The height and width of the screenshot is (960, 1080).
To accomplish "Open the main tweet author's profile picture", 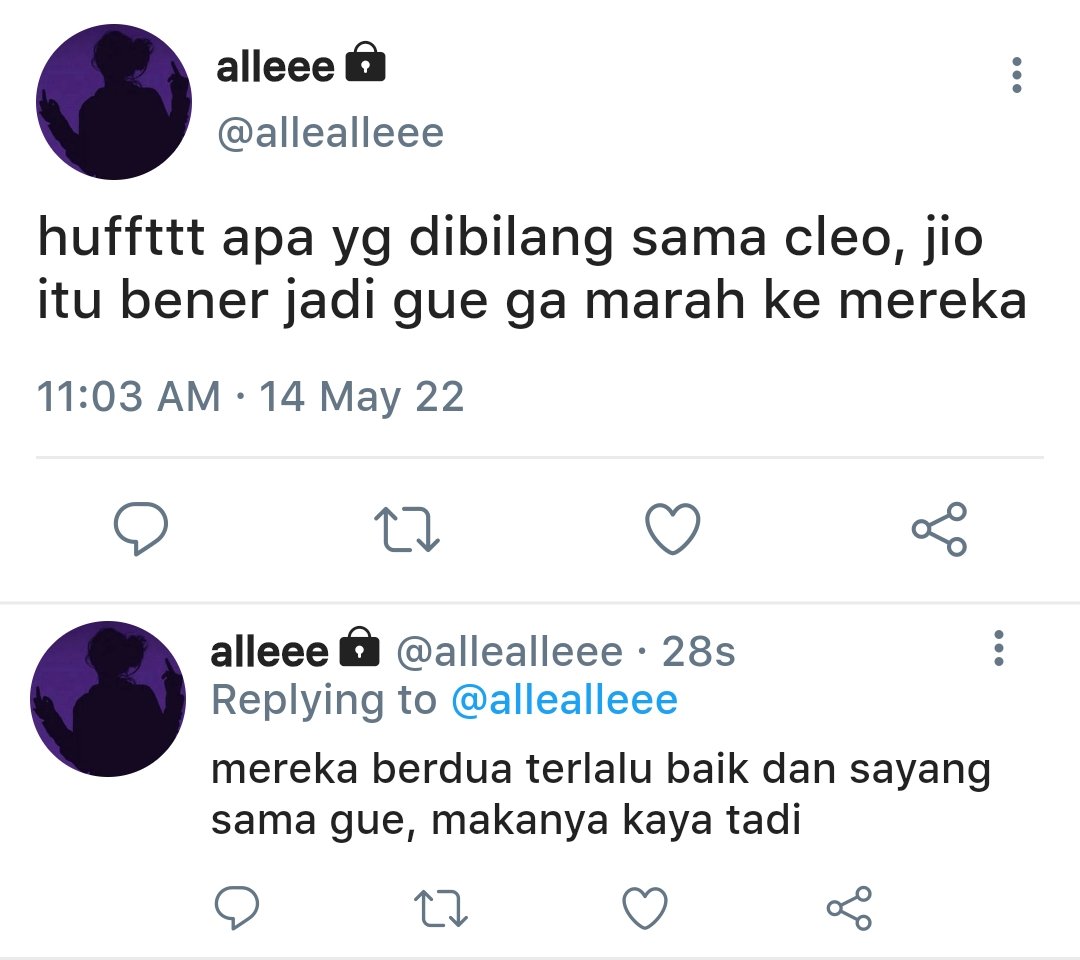I will 114,102.
